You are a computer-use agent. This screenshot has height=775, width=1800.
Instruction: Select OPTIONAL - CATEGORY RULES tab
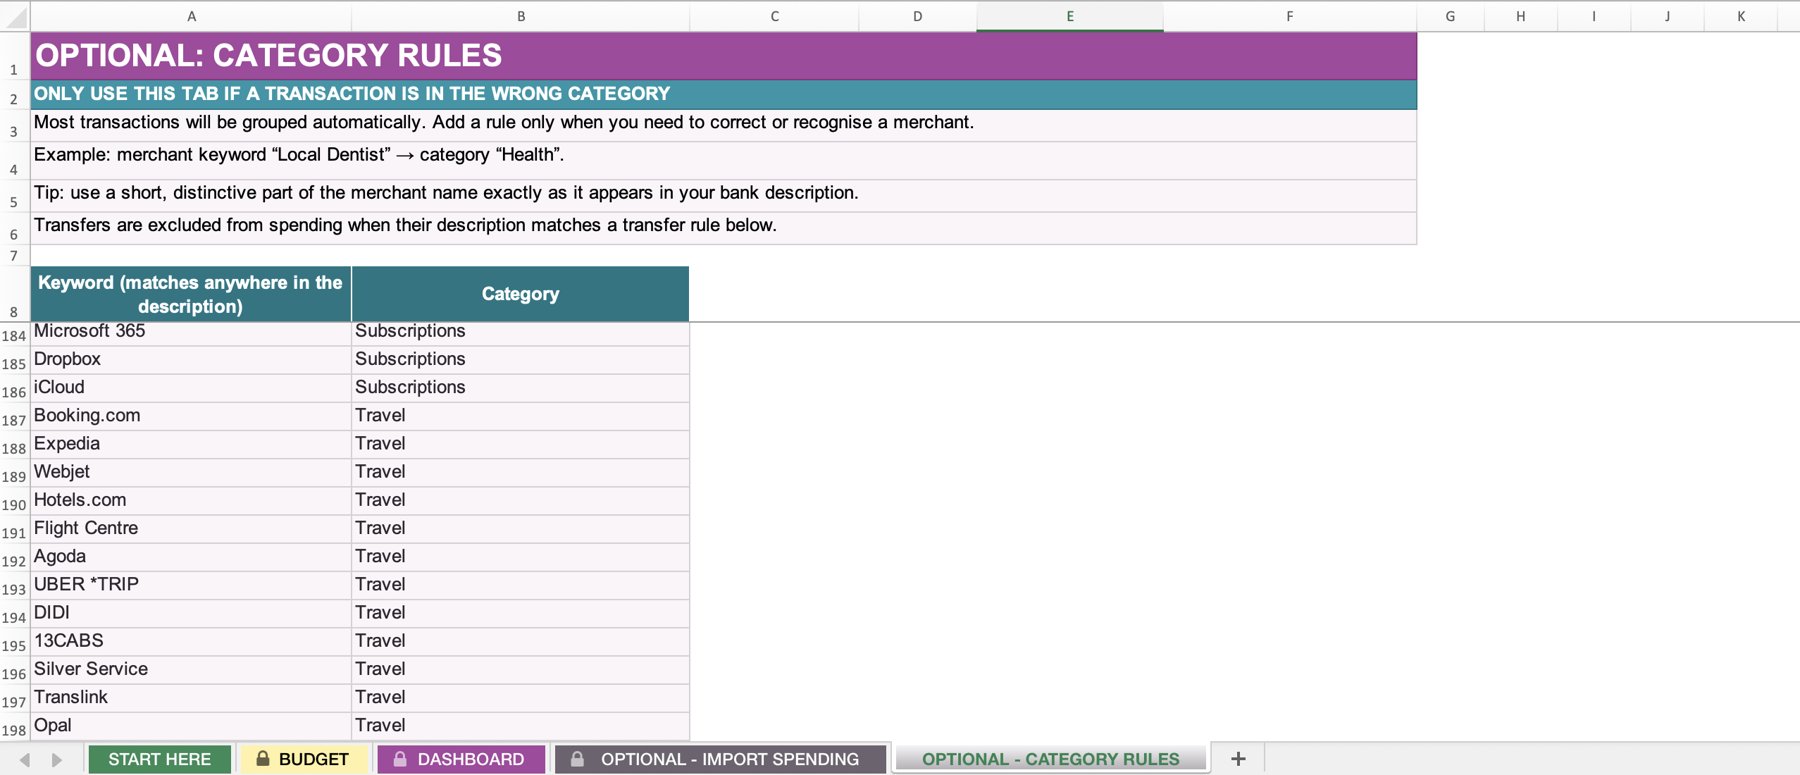point(1051,759)
